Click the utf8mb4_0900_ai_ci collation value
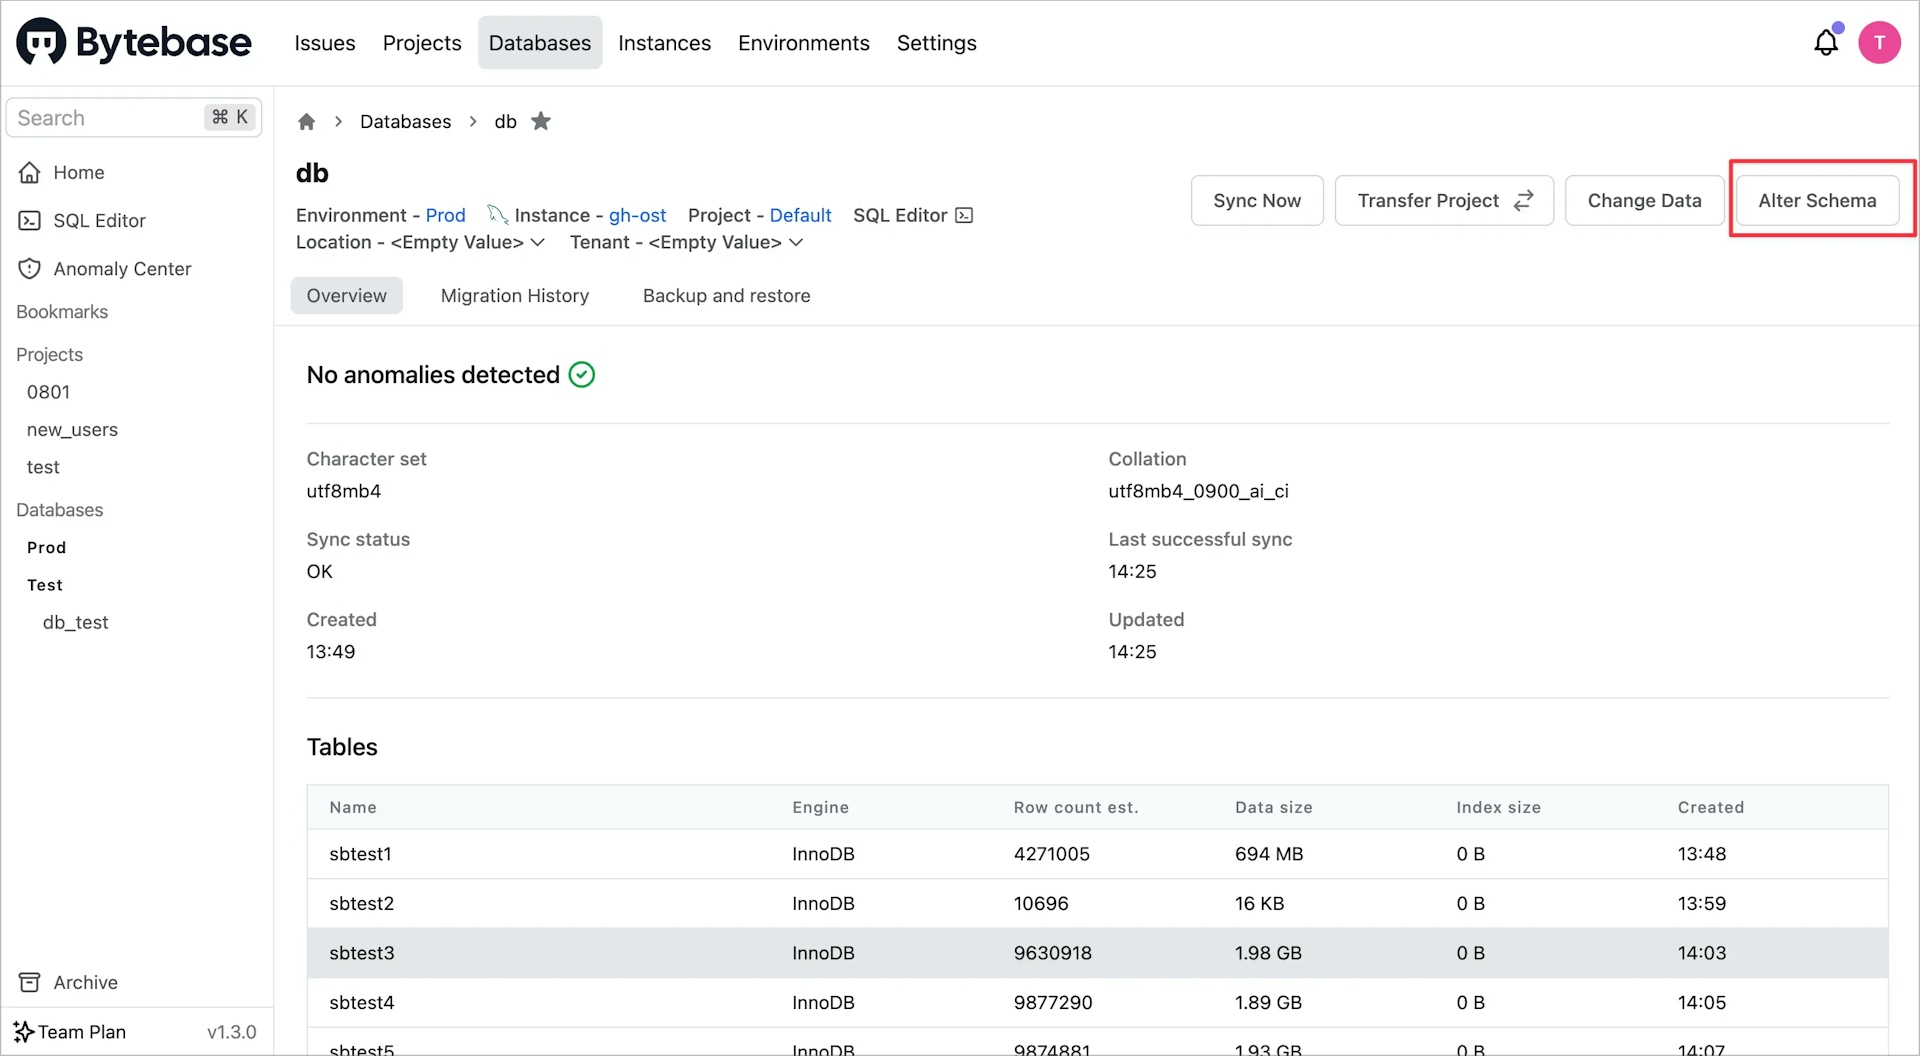The height and width of the screenshot is (1056, 1920). click(1198, 491)
